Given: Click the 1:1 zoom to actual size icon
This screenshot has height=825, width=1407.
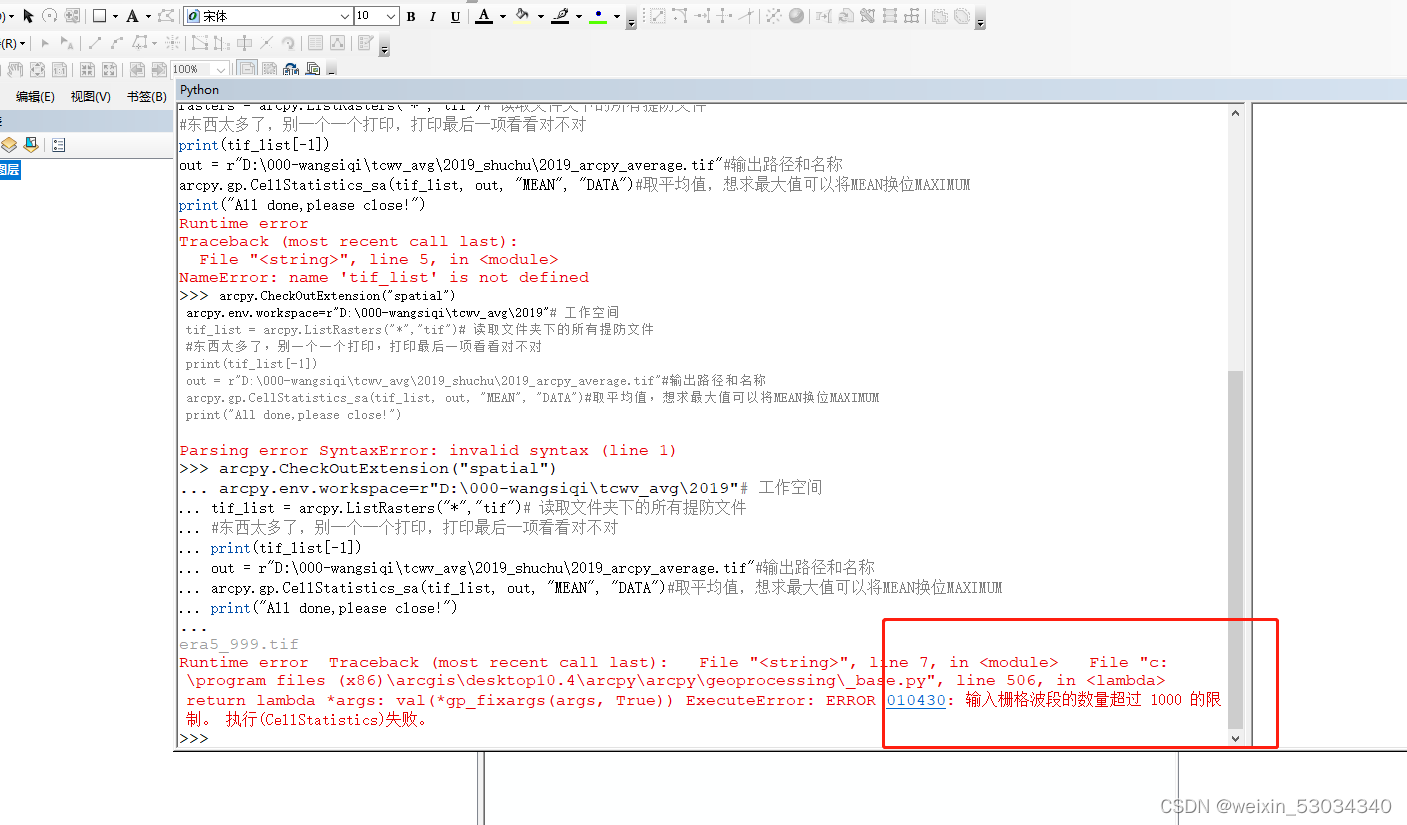Looking at the screenshot, I should coord(60,68).
